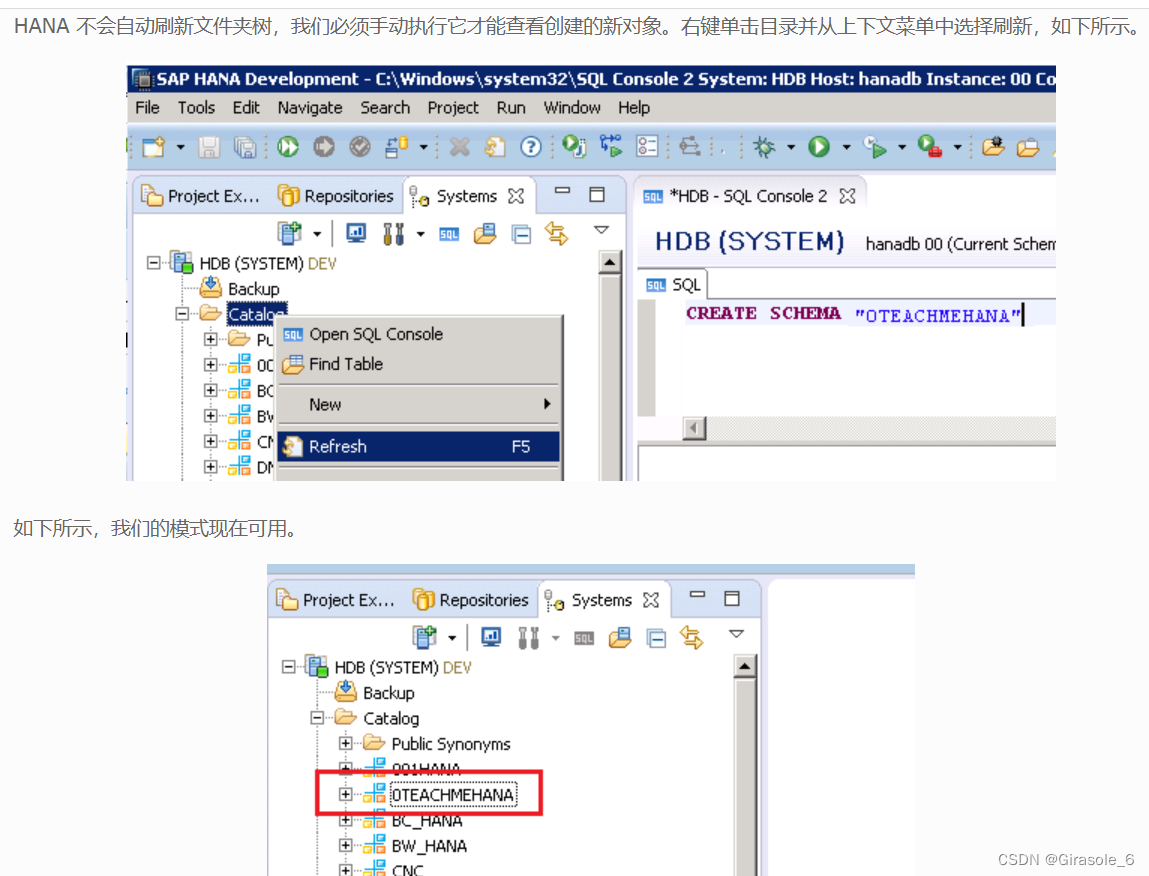Click the CREATE SCHEMA statement in SQL editor
This screenshot has height=876, width=1149.
(853, 314)
